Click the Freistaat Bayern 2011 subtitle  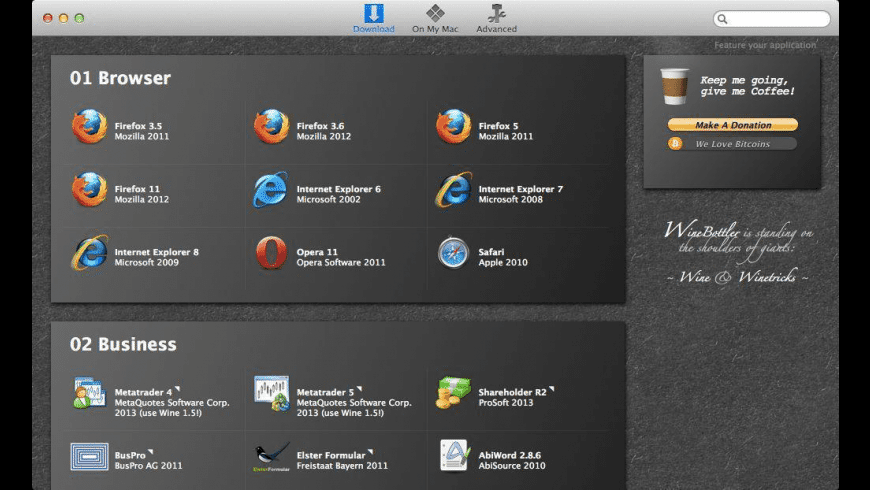[x=342, y=466]
